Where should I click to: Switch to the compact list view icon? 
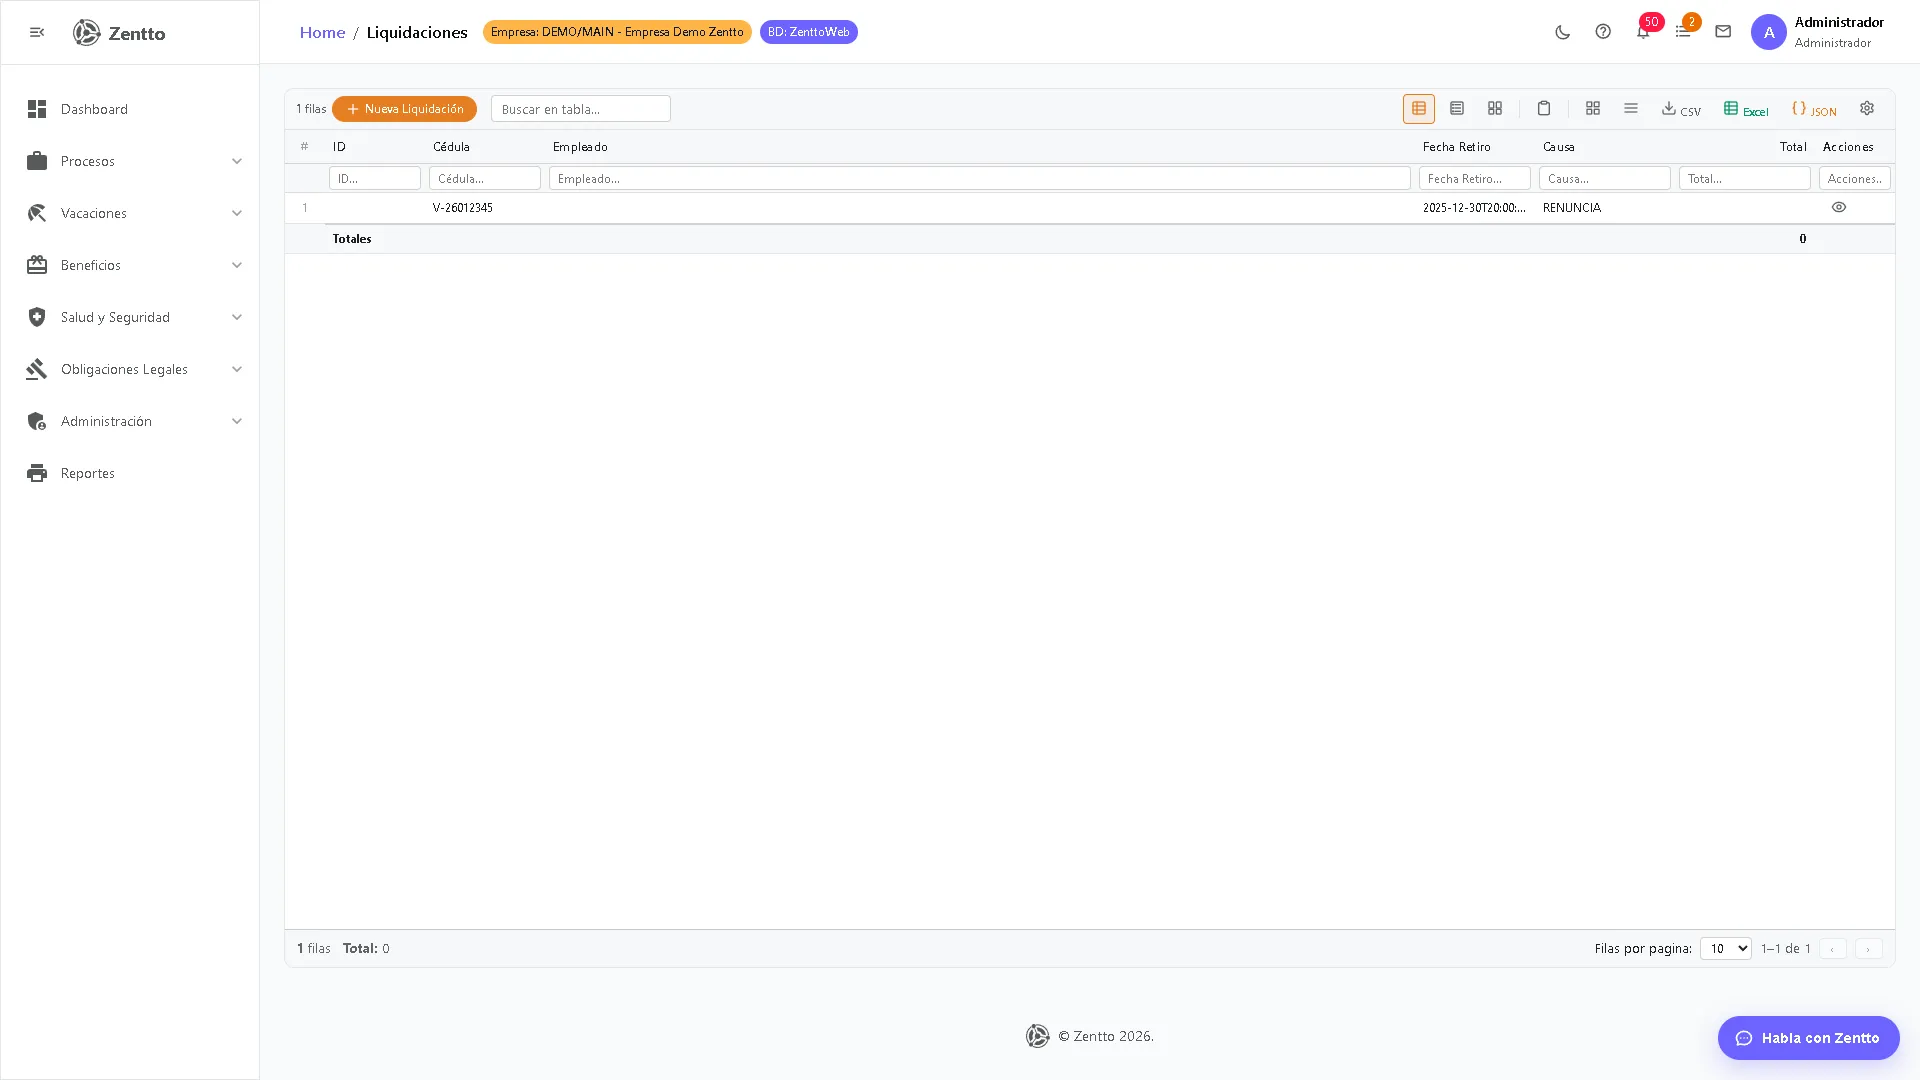pos(1456,109)
